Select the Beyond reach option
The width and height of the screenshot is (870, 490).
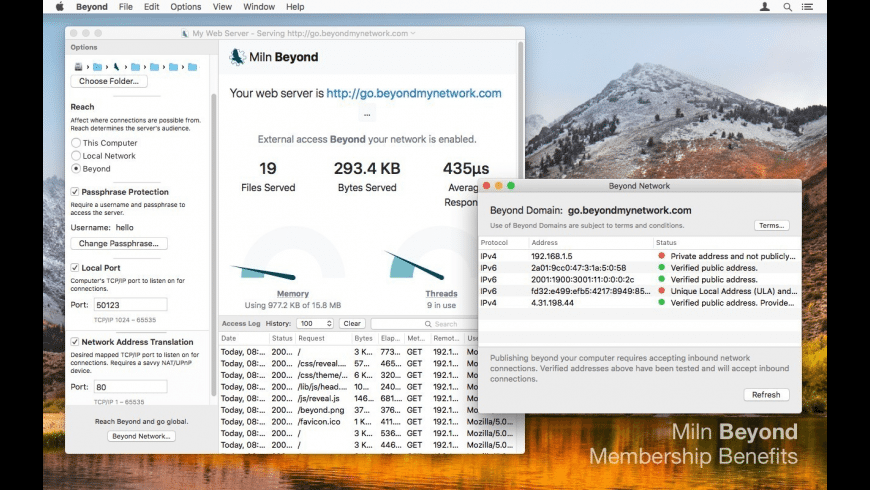coord(76,169)
